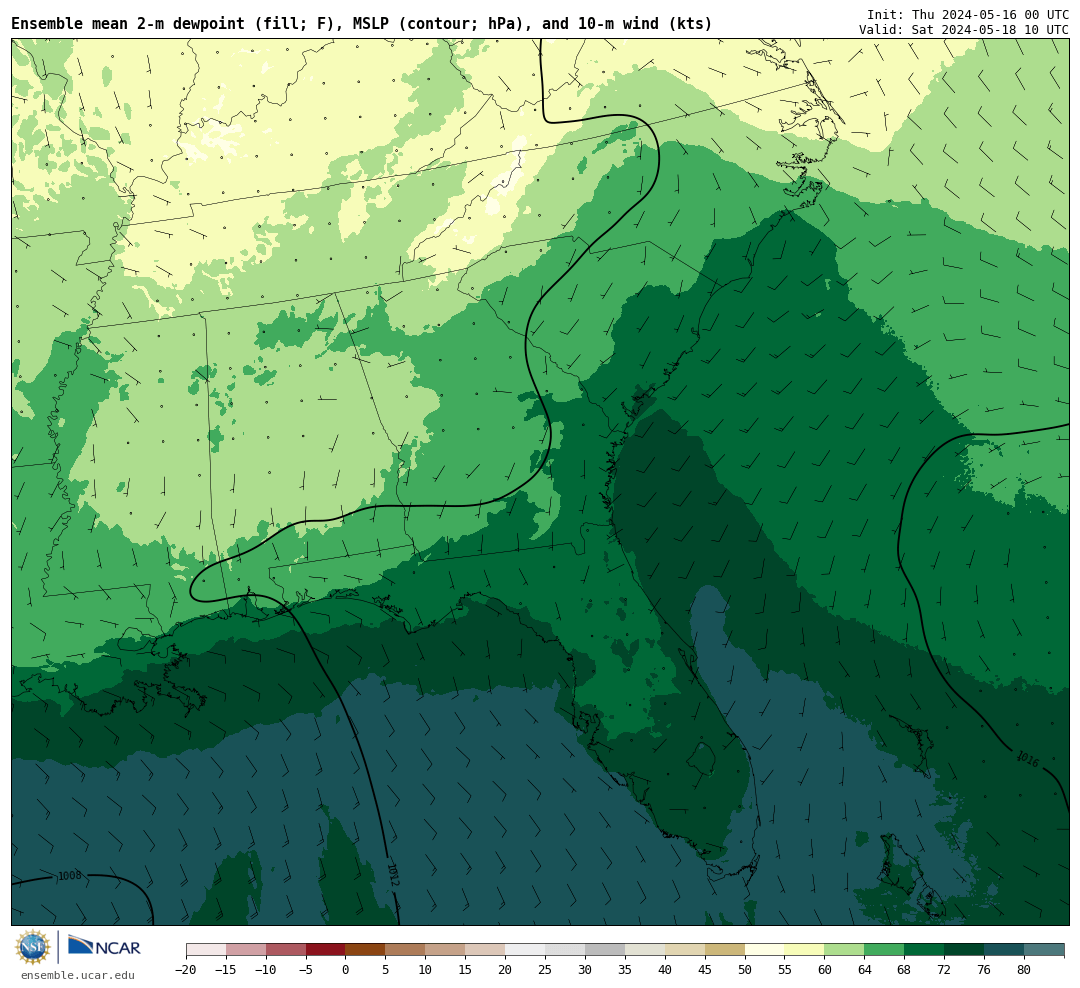This screenshot has width=1080, height=988.
Task: Click the 1008 contour label
Action: click(x=70, y=876)
